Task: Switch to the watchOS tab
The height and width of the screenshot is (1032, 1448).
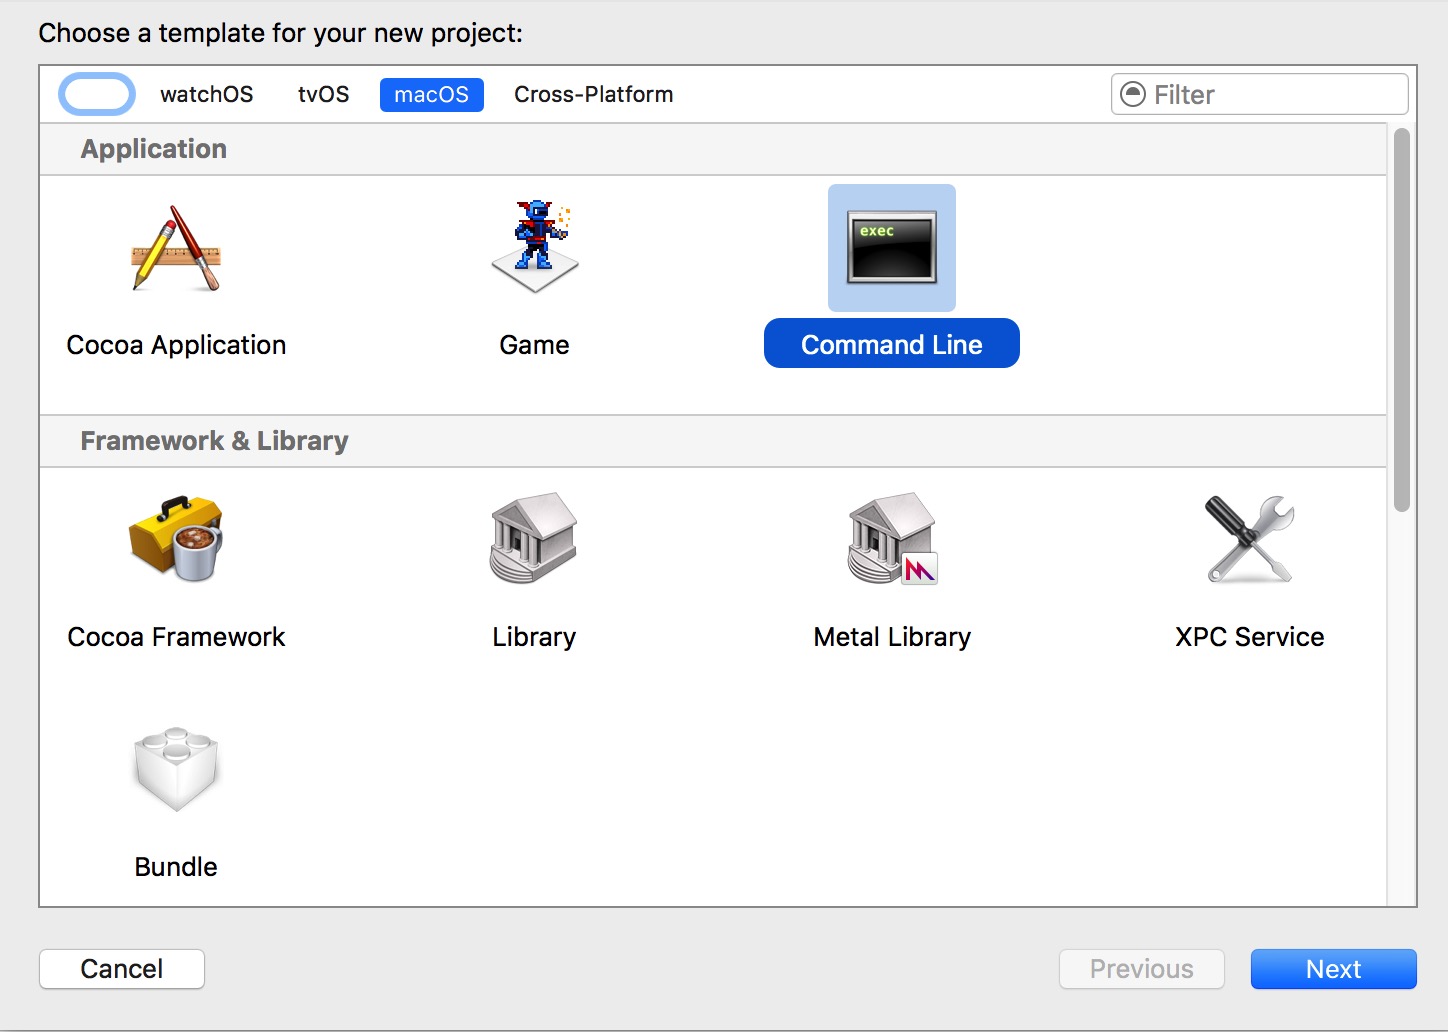Action: tap(207, 94)
